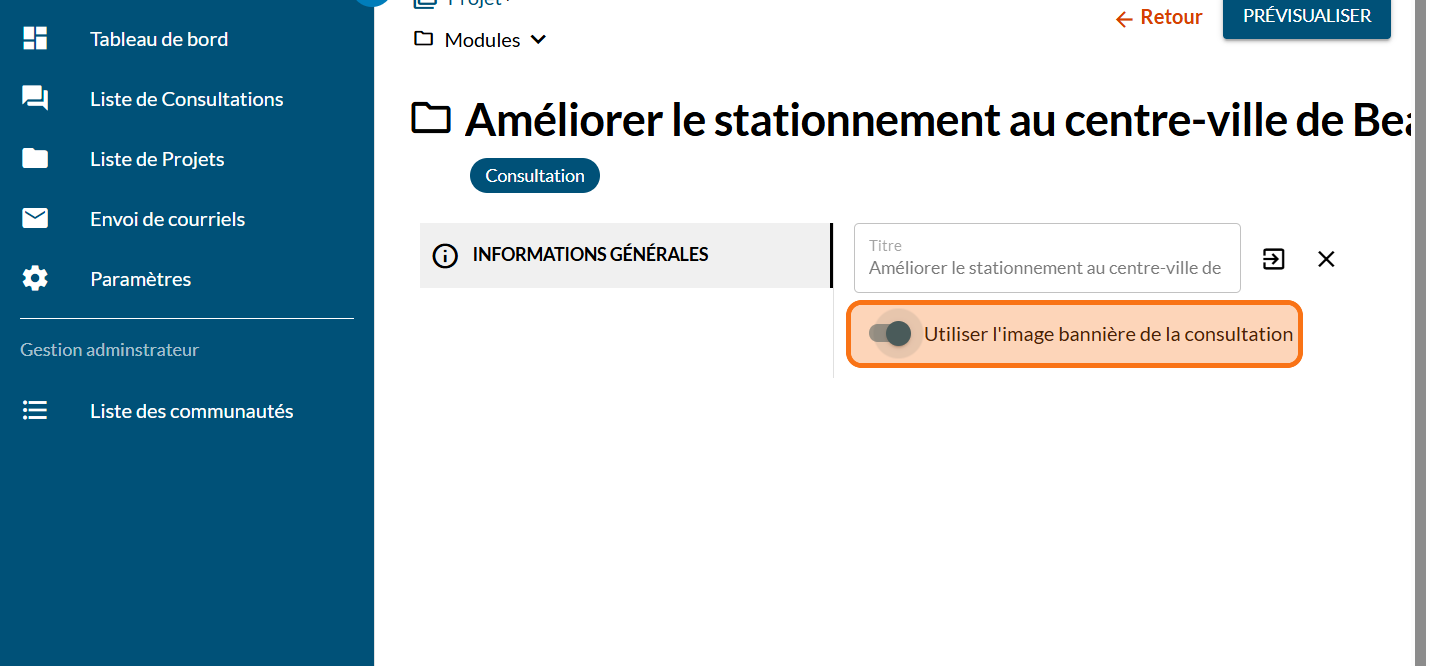Click the Consultation chip under the title

click(x=535, y=176)
